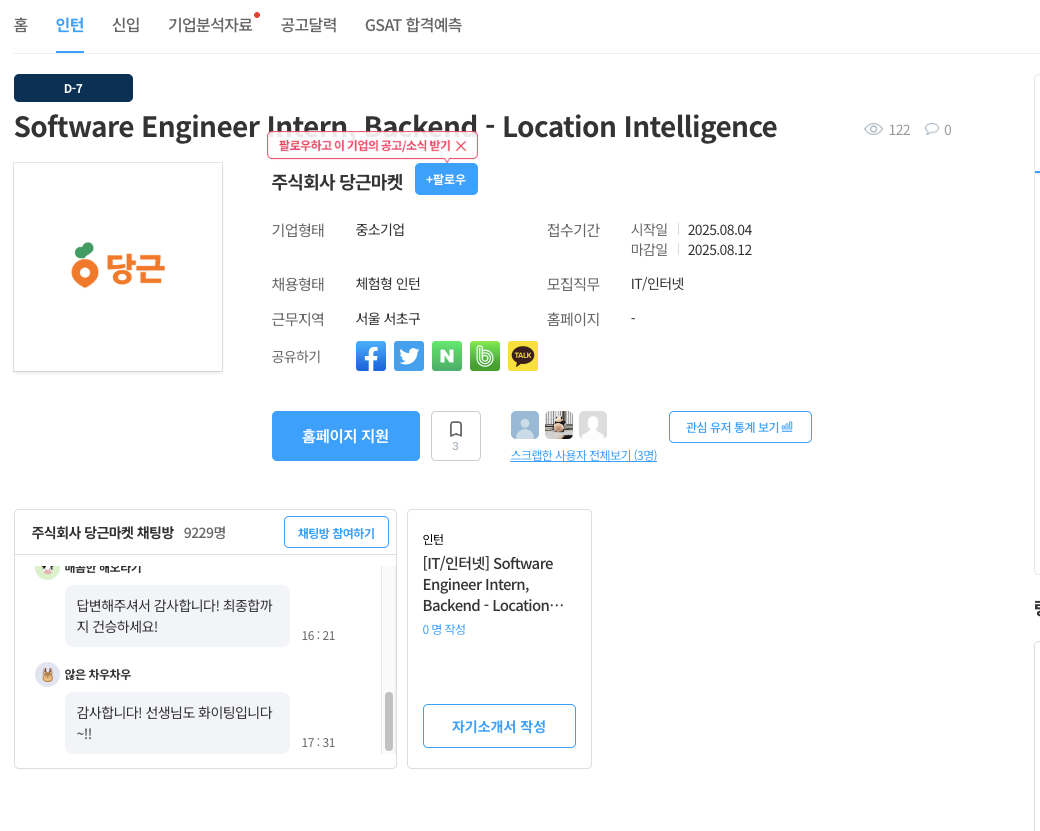
Task: Switch to the 신입 tab
Action: click(x=126, y=25)
